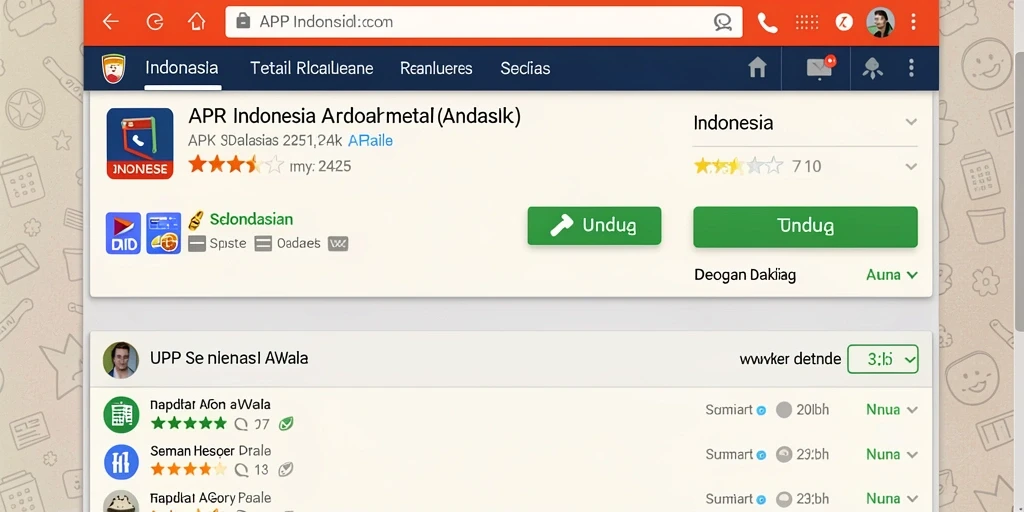The height and width of the screenshot is (512, 1024).
Task: Click Sumiart in the Napdlar AGory row
Action: (729, 499)
